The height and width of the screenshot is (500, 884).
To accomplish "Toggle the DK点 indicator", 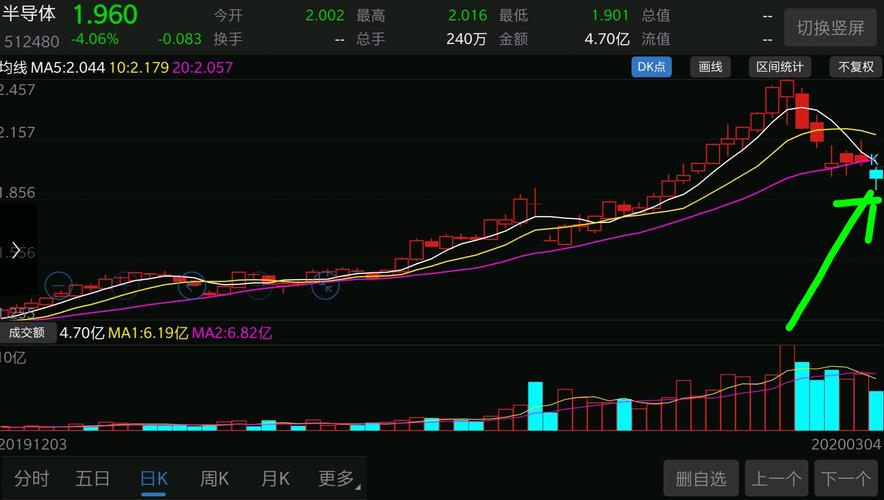I will click(651, 67).
